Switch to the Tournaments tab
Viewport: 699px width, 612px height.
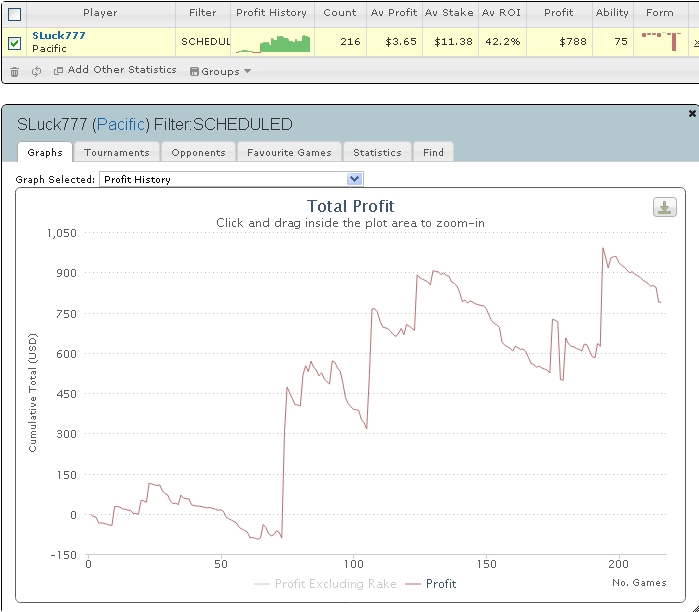point(117,152)
